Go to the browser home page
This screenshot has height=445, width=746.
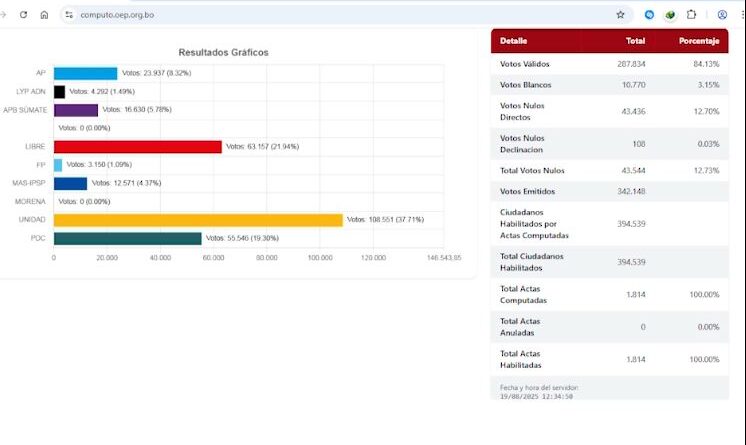44,15
